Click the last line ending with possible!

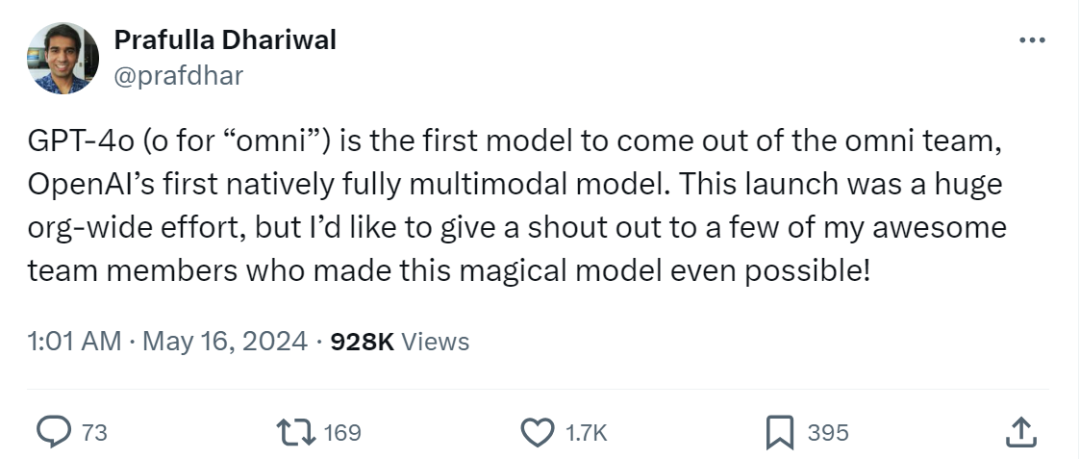(x=449, y=272)
